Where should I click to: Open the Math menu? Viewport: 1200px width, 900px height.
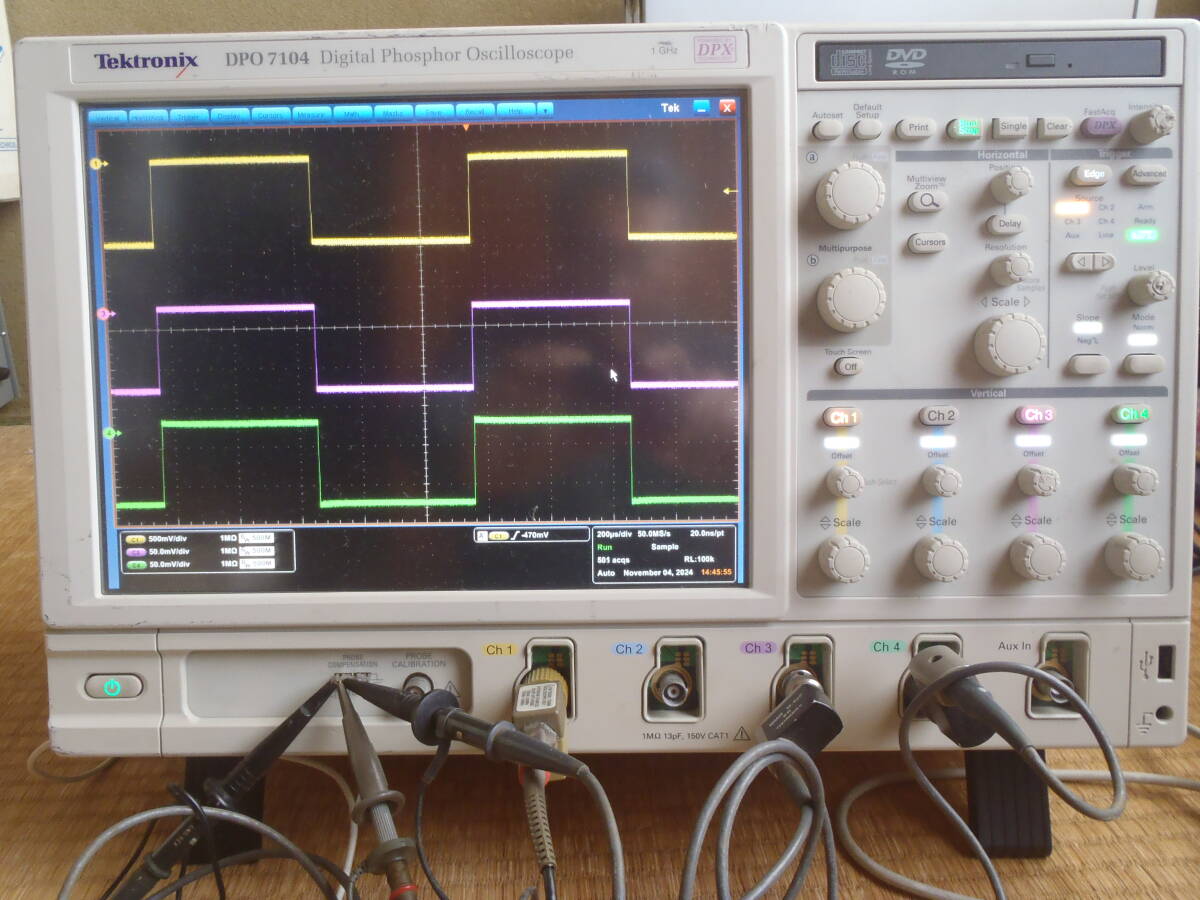click(x=353, y=113)
